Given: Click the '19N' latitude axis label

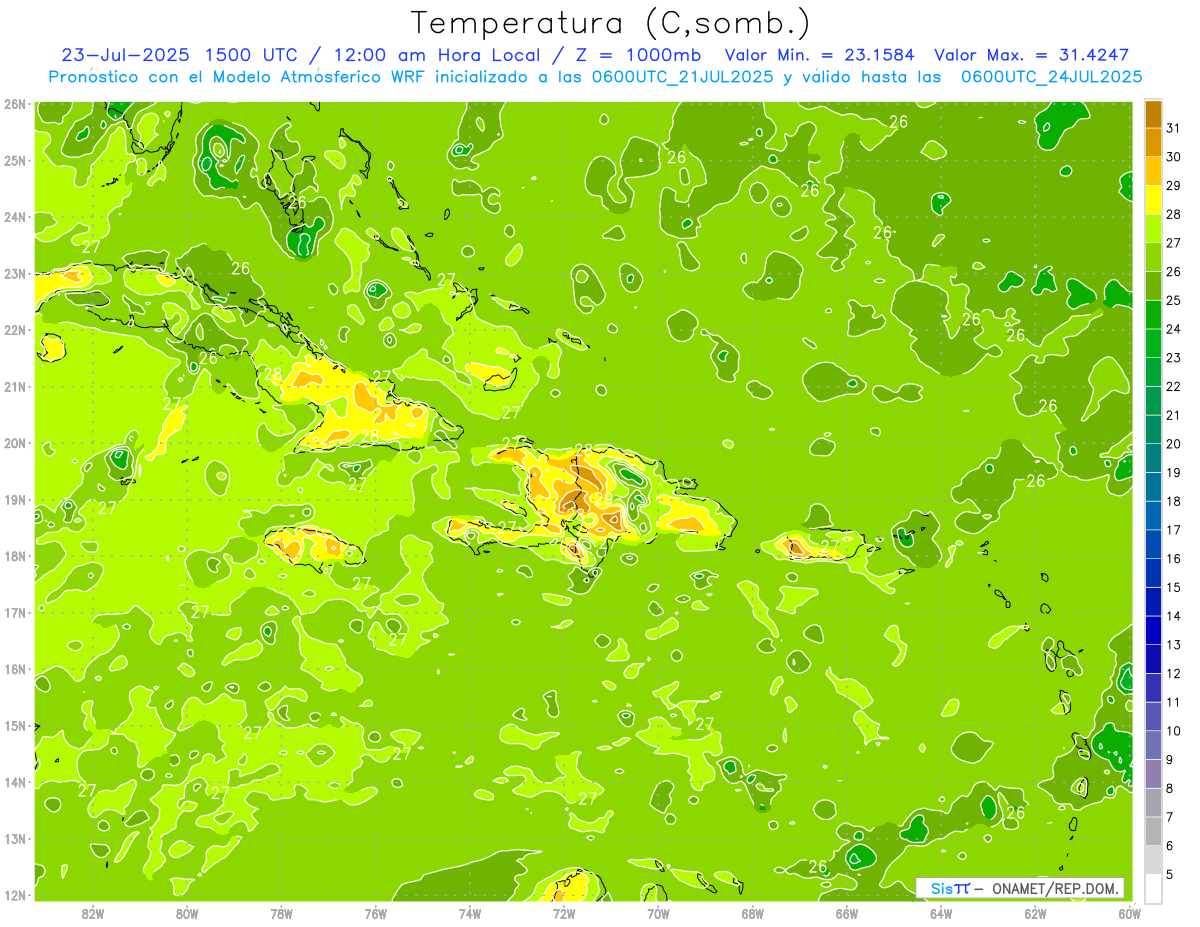Looking at the screenshot, I should (x=14, y=499).
